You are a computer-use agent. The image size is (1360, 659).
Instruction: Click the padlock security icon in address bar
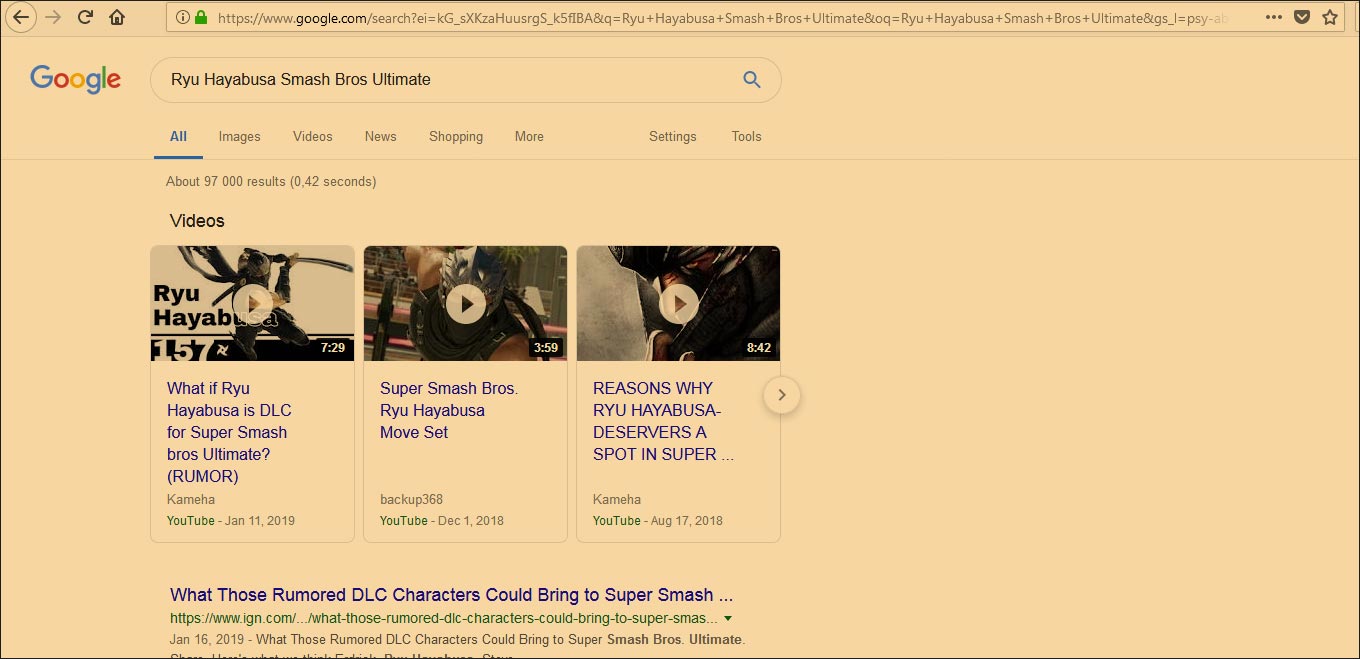[x=200, y=17]
